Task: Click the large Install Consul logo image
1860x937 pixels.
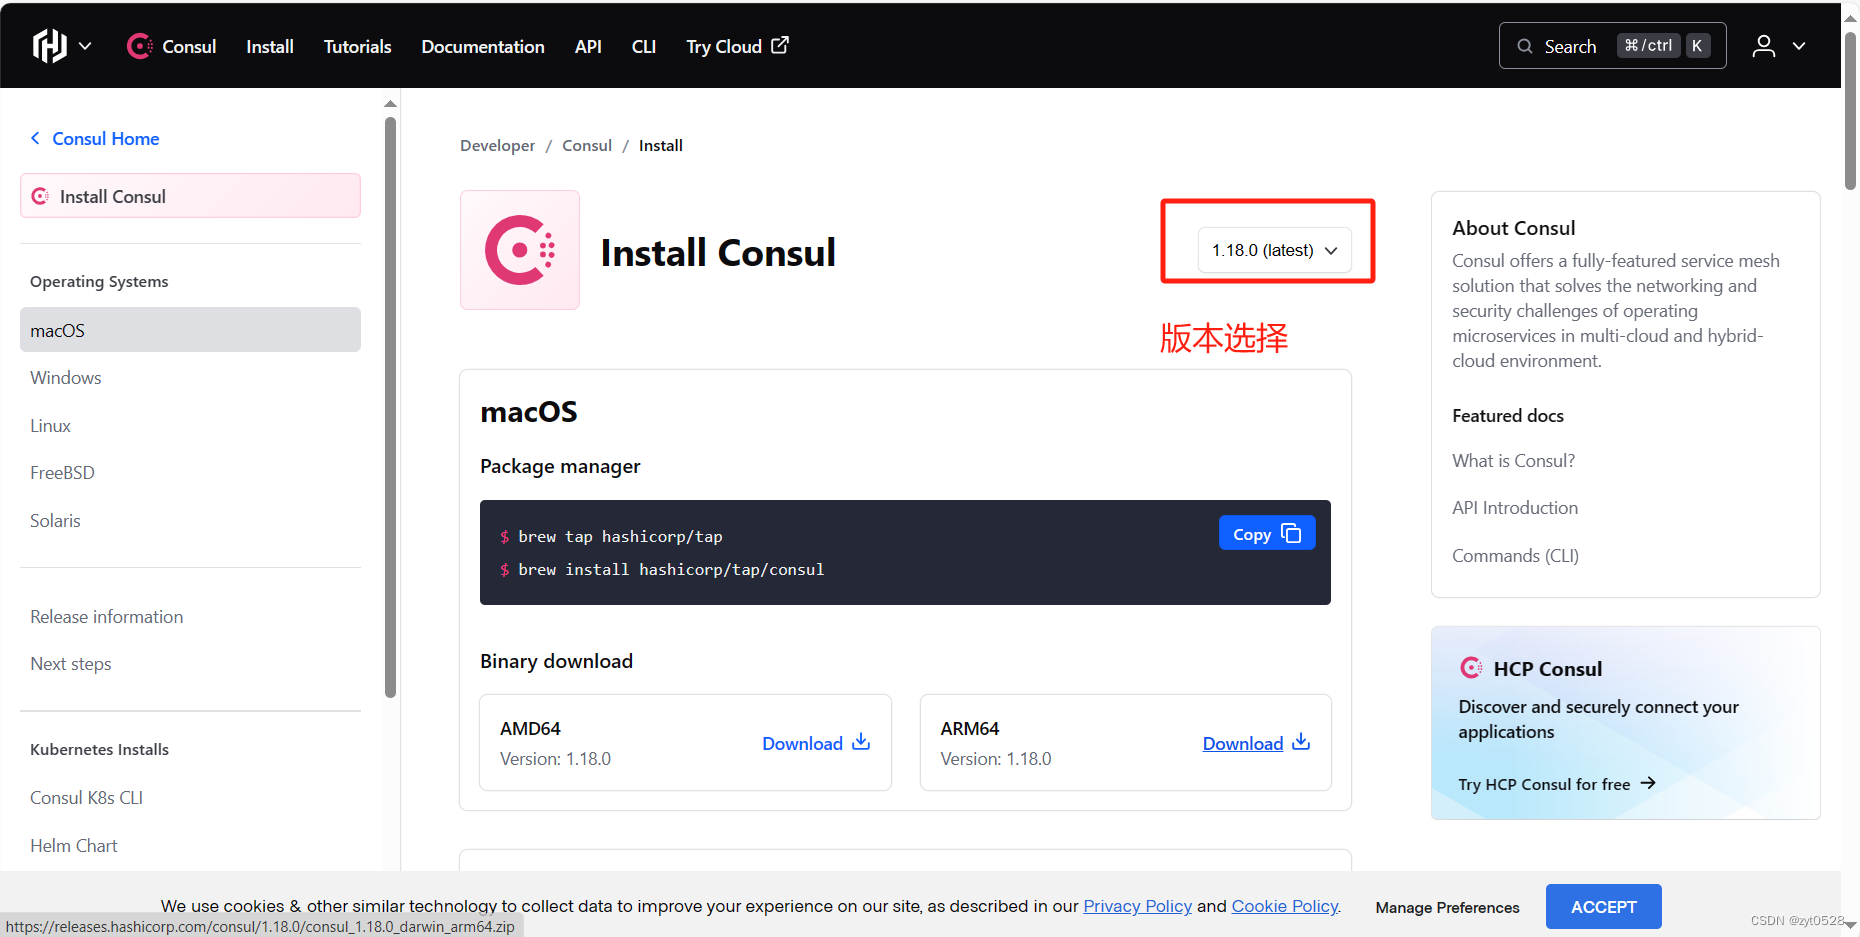Action: (x=519, y=249)
